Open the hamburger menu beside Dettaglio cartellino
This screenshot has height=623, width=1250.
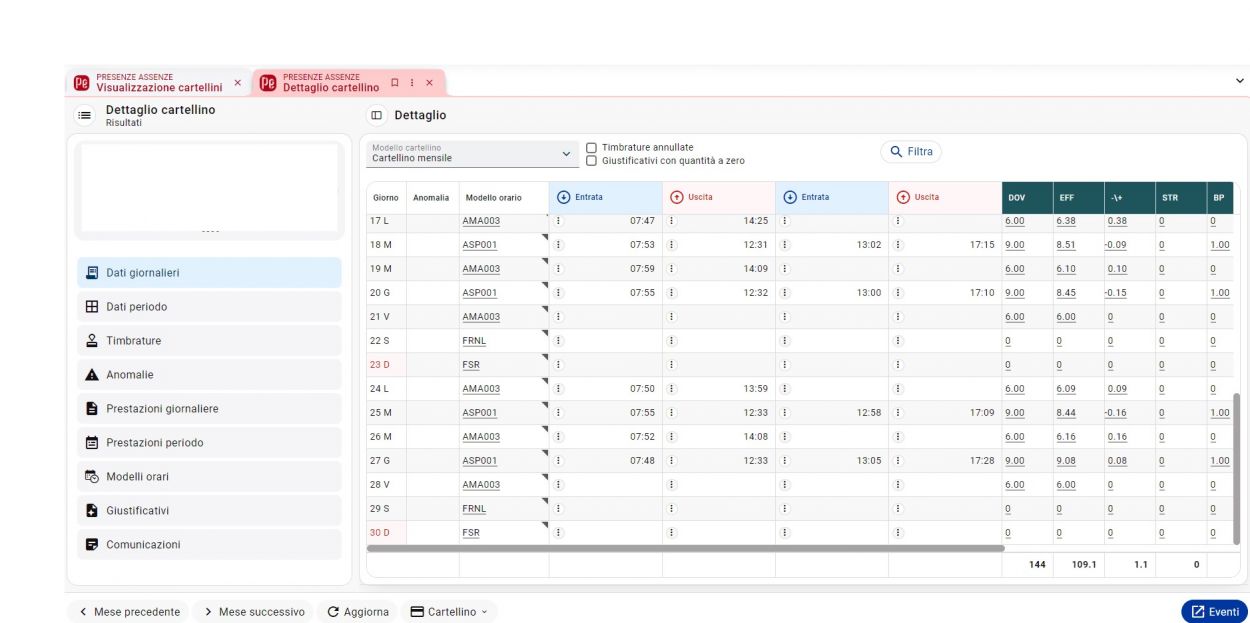tap(85, 115)
